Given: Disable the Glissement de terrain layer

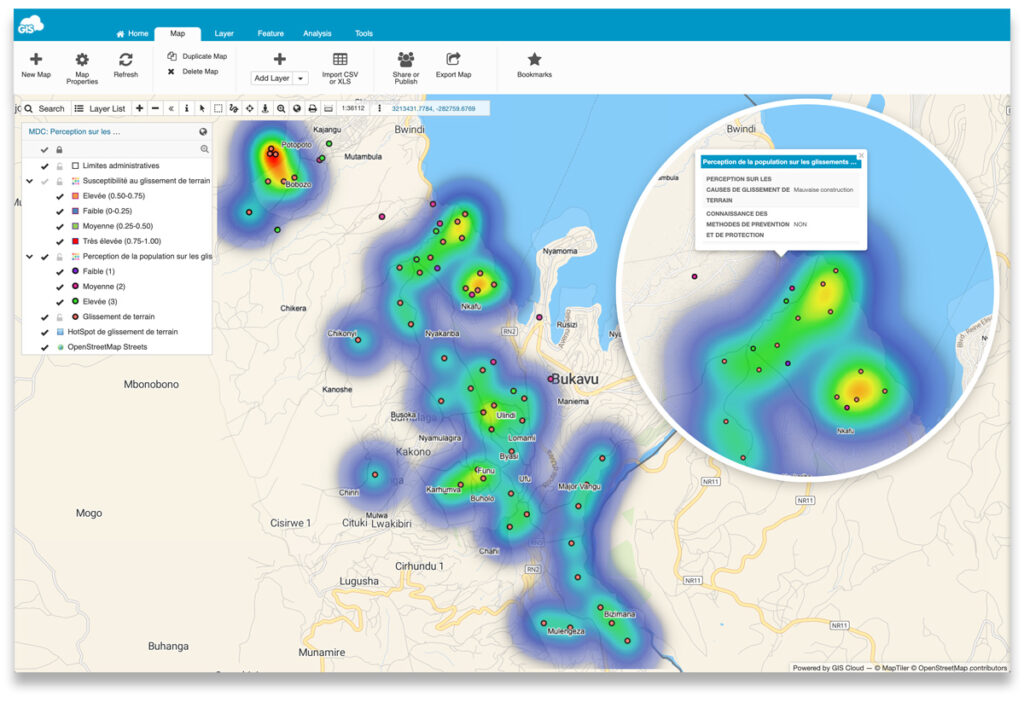Looking at the screenshot, I should point(43,317).
